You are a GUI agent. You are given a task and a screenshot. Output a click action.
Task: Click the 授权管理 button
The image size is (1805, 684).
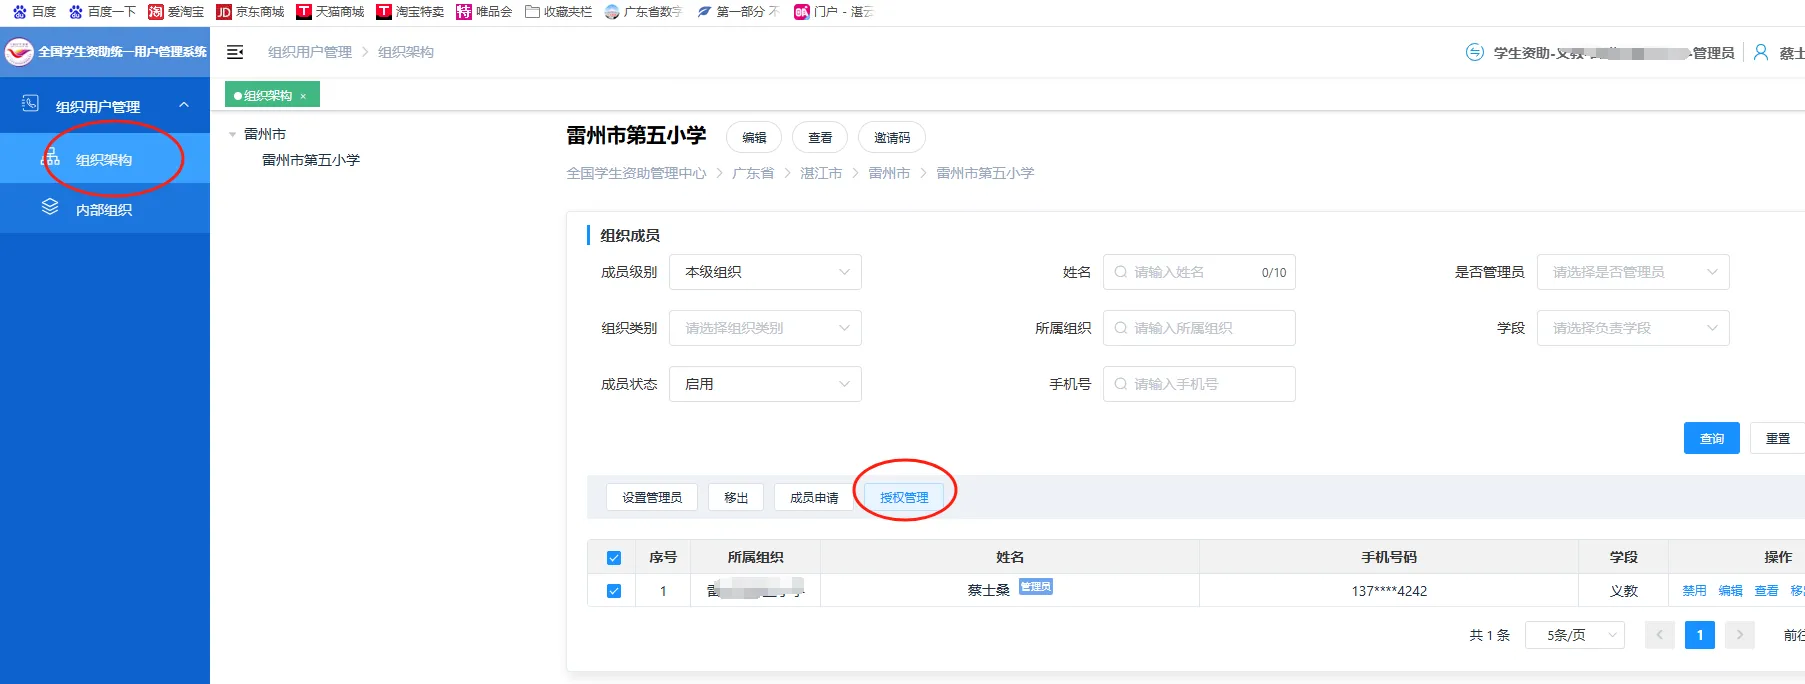tap(904, 497)
